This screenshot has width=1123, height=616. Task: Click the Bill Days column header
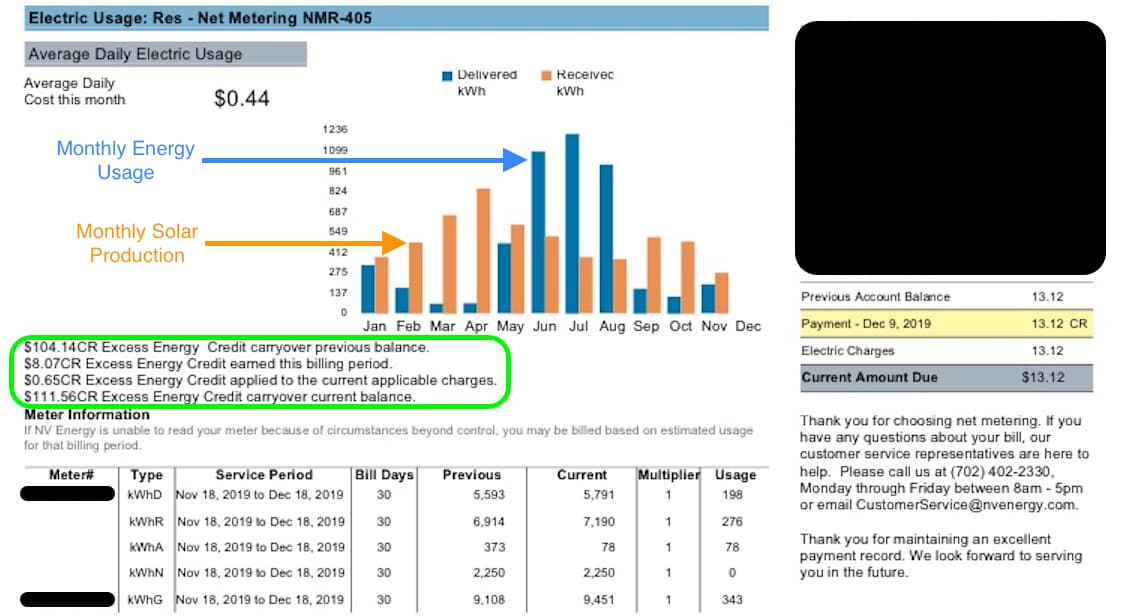click(x=385, y=475)
